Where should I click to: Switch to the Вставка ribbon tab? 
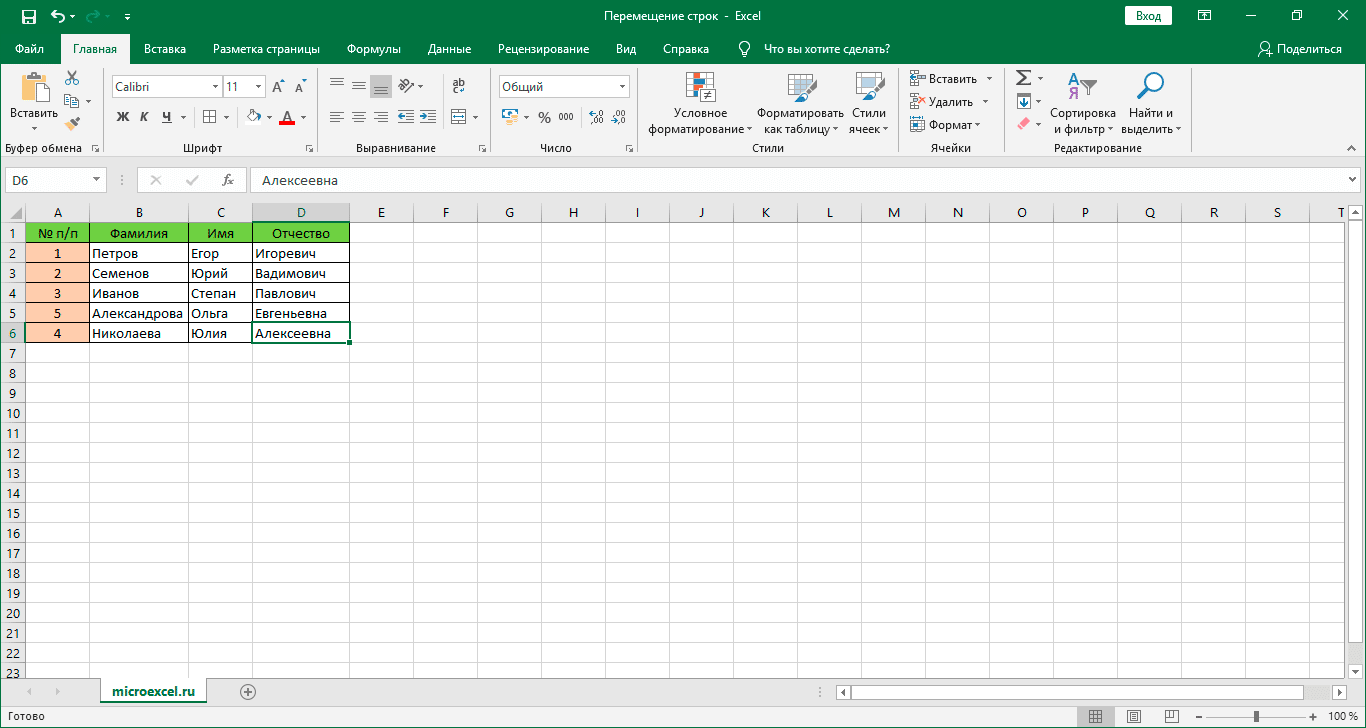tap(164, 48)
